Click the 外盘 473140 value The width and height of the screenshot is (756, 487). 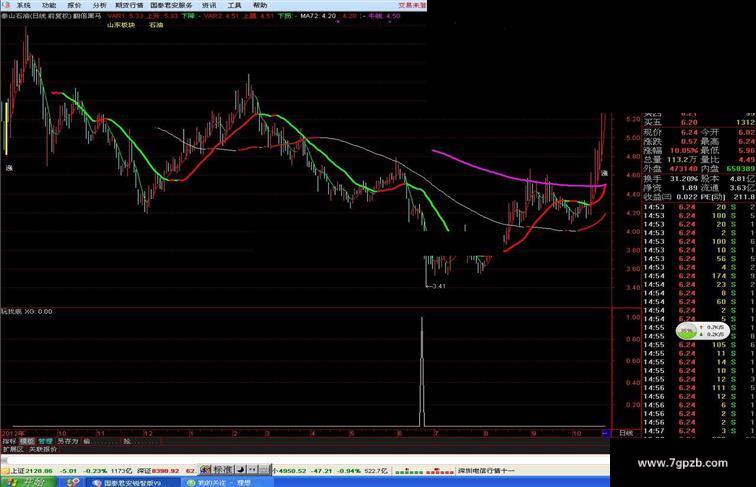tap(683, 169)
